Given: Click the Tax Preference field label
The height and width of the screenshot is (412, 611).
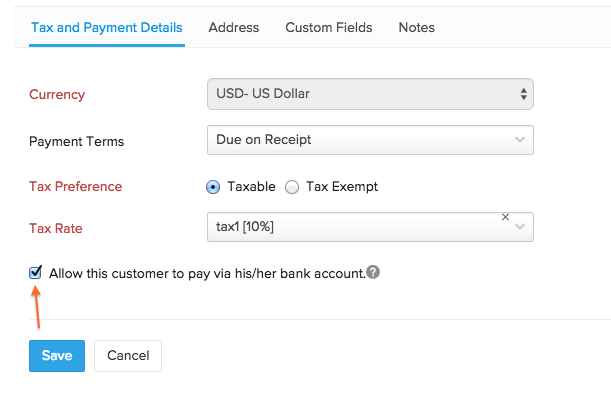Looking at the screenshot, I should (76, 186).
